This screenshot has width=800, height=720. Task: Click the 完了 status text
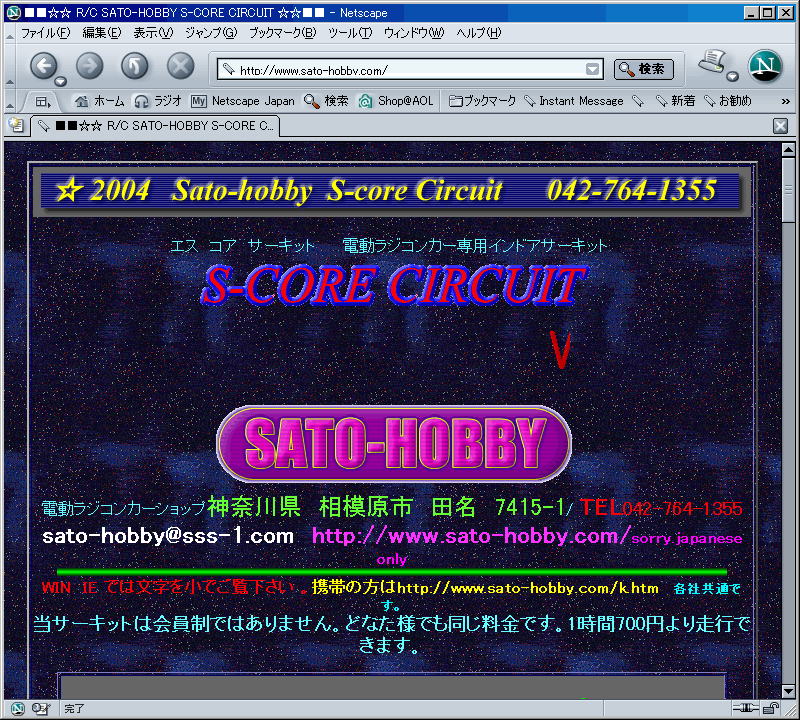tap(74, 708)
